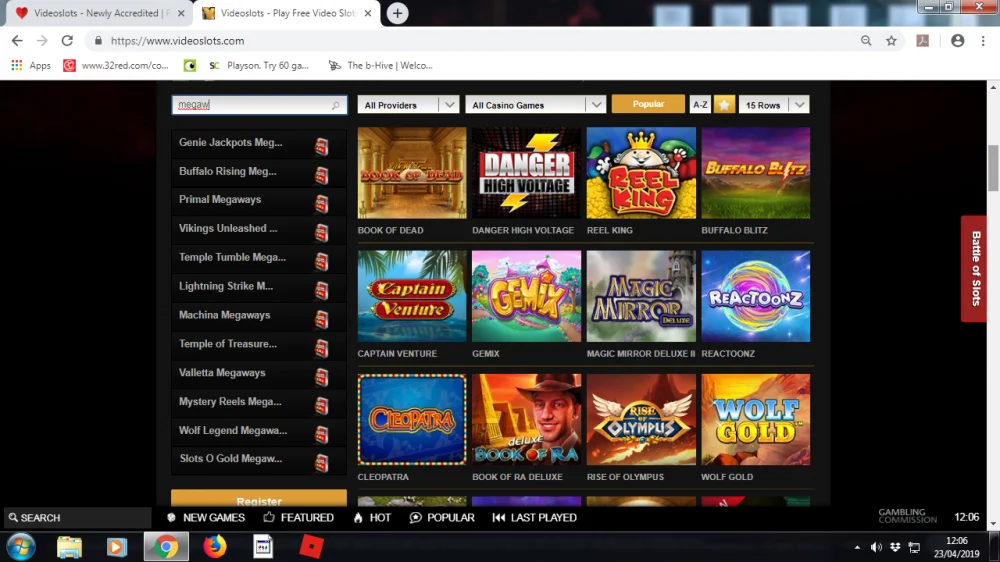Expand the All Casino Games dropdown
The image size is (1000, 562).
[x=535, y=105]
